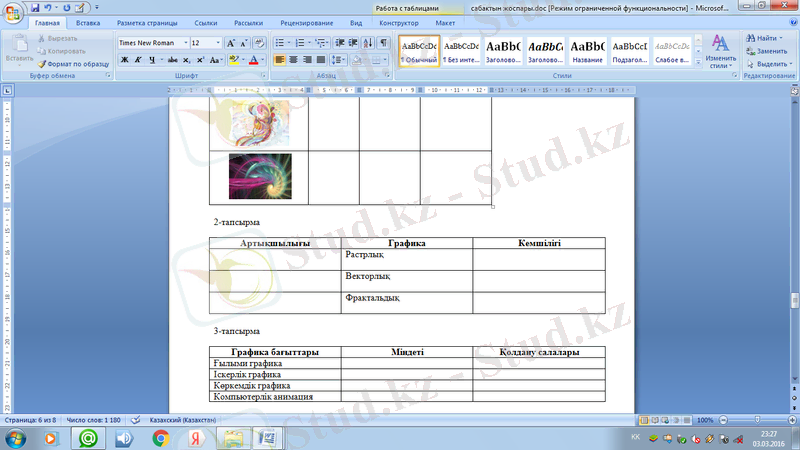Switch to the Вставка ribbon tab
Viewport: 800px width, 450px height.
(88, 22)
